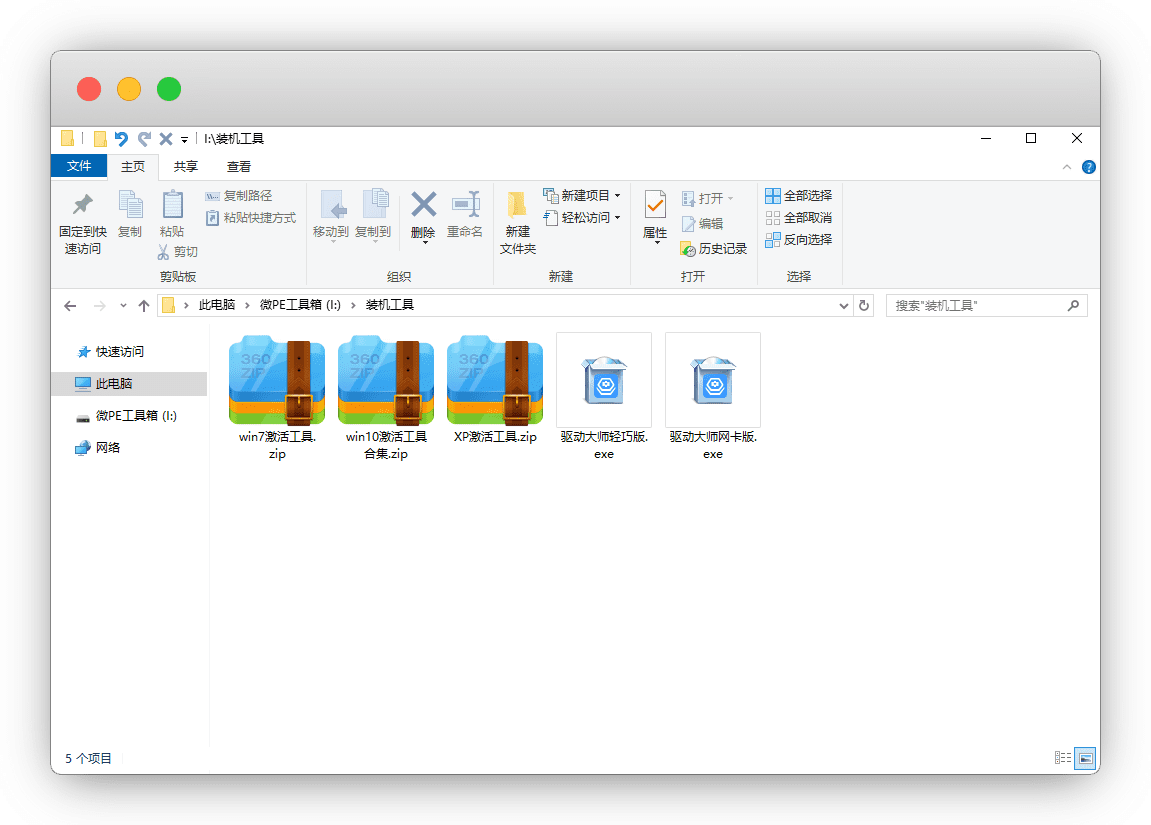
Task: Click the History (历史记录) icon
Action: [688, 249]
